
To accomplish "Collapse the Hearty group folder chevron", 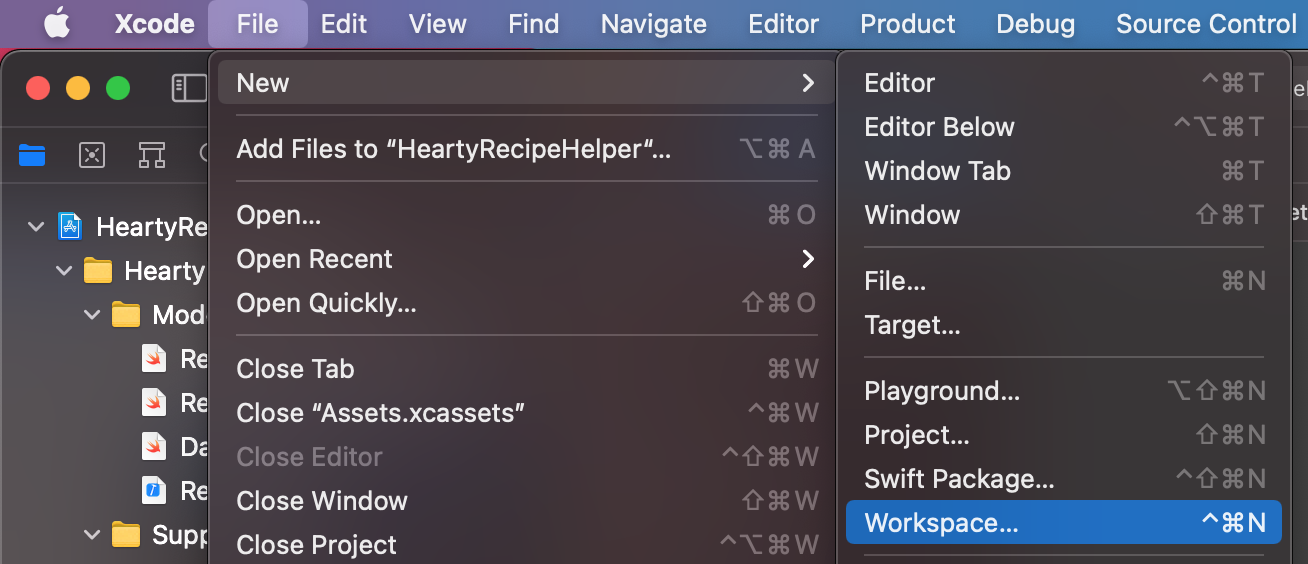I will tap(65, 270).
